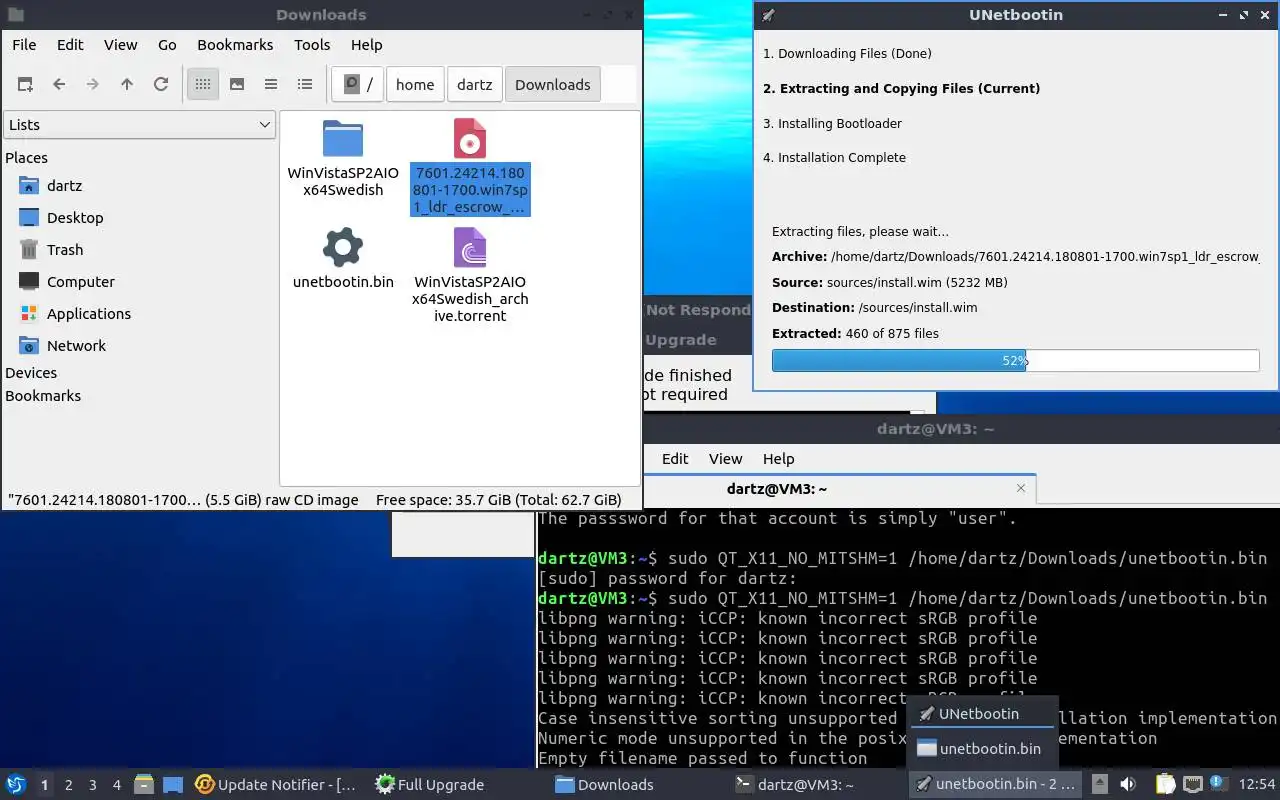The height and width of the screenshot is (800, 1280).
Task: Open a new tab in file manager
Action: point(25,85)
